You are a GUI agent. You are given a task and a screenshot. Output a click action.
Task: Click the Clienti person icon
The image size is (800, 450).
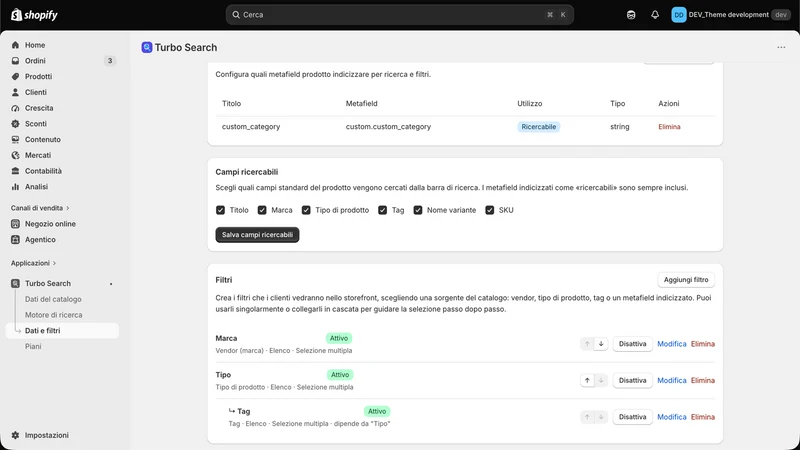(x=15, y=92)
